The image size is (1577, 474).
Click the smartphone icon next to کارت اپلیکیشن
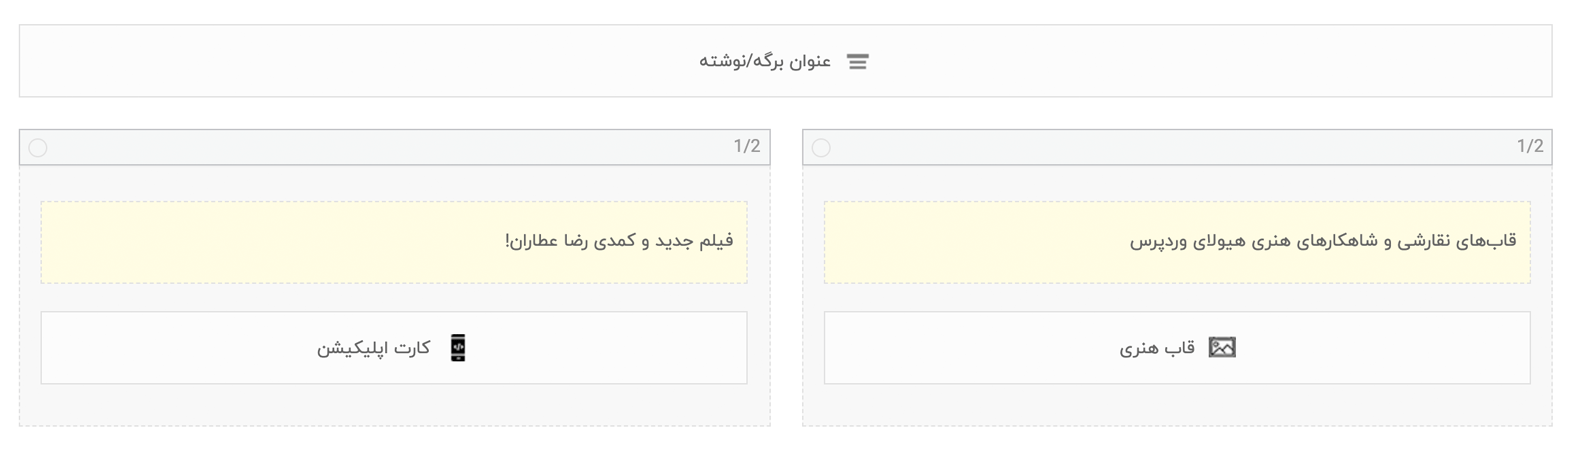click(x=458, y=348)
